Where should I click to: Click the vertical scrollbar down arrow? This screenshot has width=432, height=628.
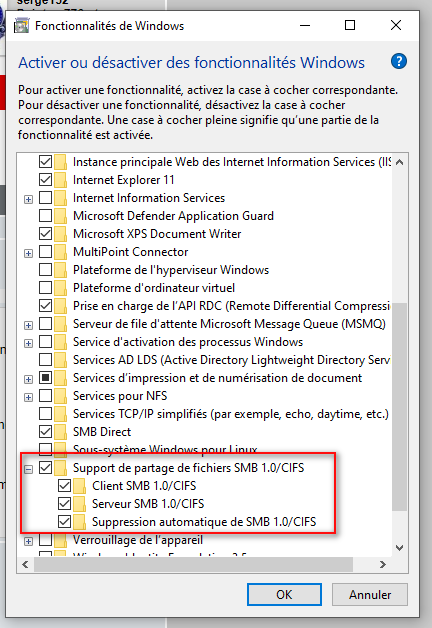pos(399,547)
